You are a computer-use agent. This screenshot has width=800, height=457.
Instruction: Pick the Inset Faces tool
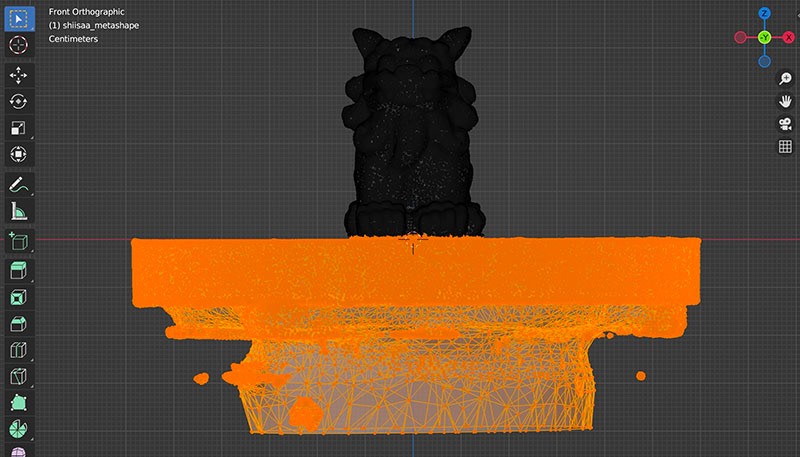coord(19,297)
